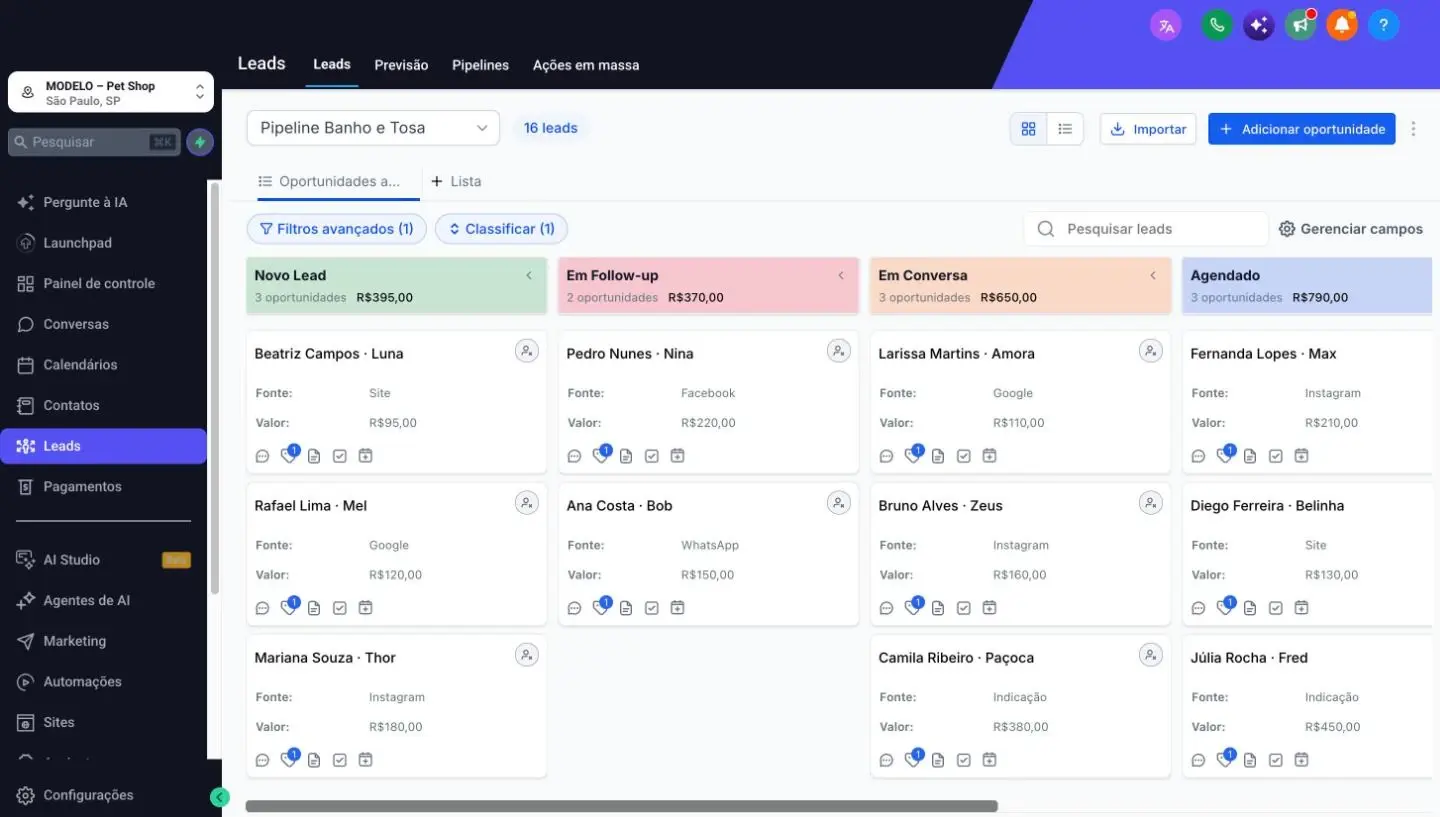Click owner avatar on Camila Ribeiro card
This screenshot has width=1440, height=817.
(x=1151, y=655)
